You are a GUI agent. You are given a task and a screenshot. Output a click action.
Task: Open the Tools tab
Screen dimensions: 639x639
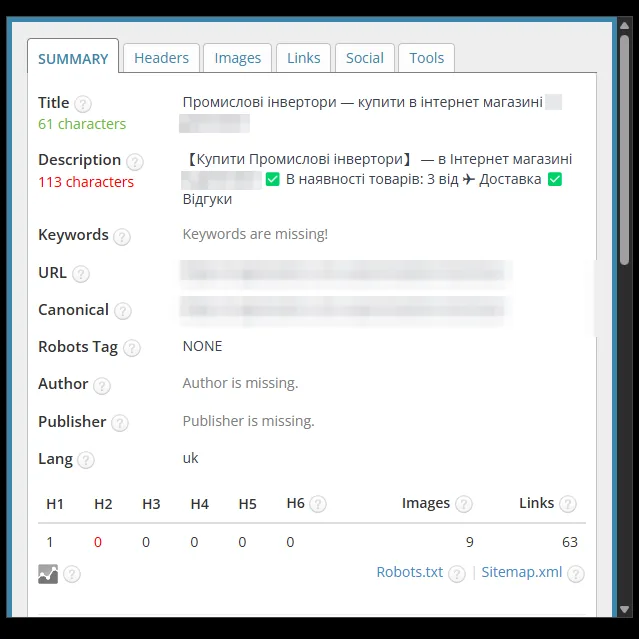coord(427,58)
